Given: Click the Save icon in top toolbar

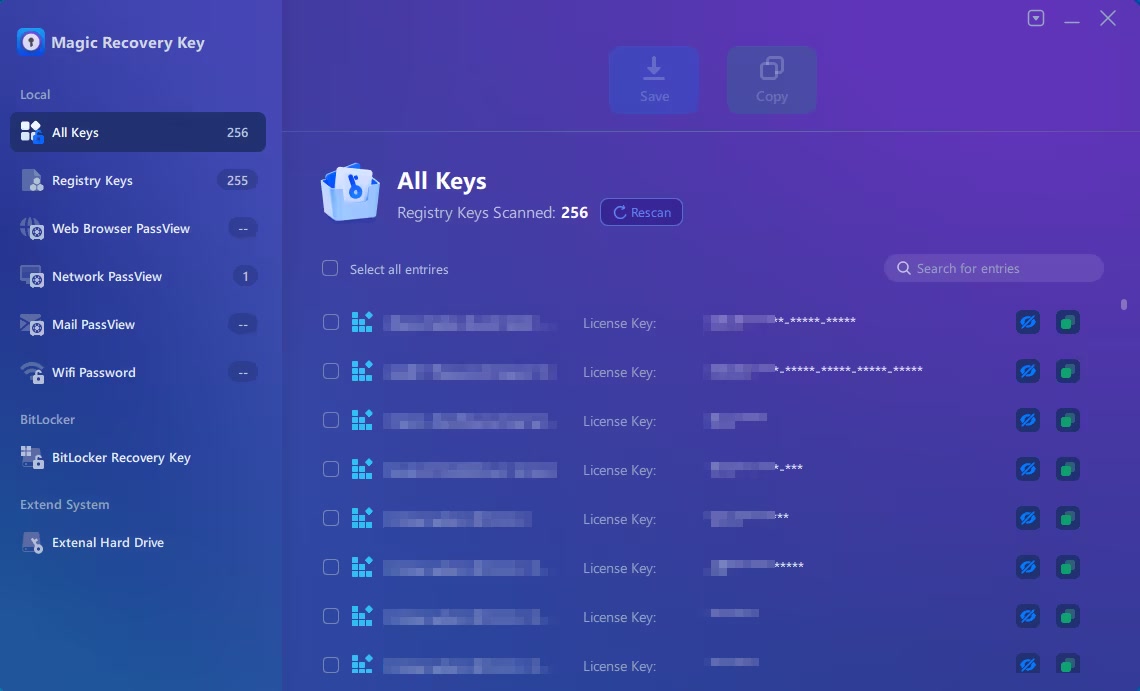Looking at the screenshot, I should (x=654, y=79).
